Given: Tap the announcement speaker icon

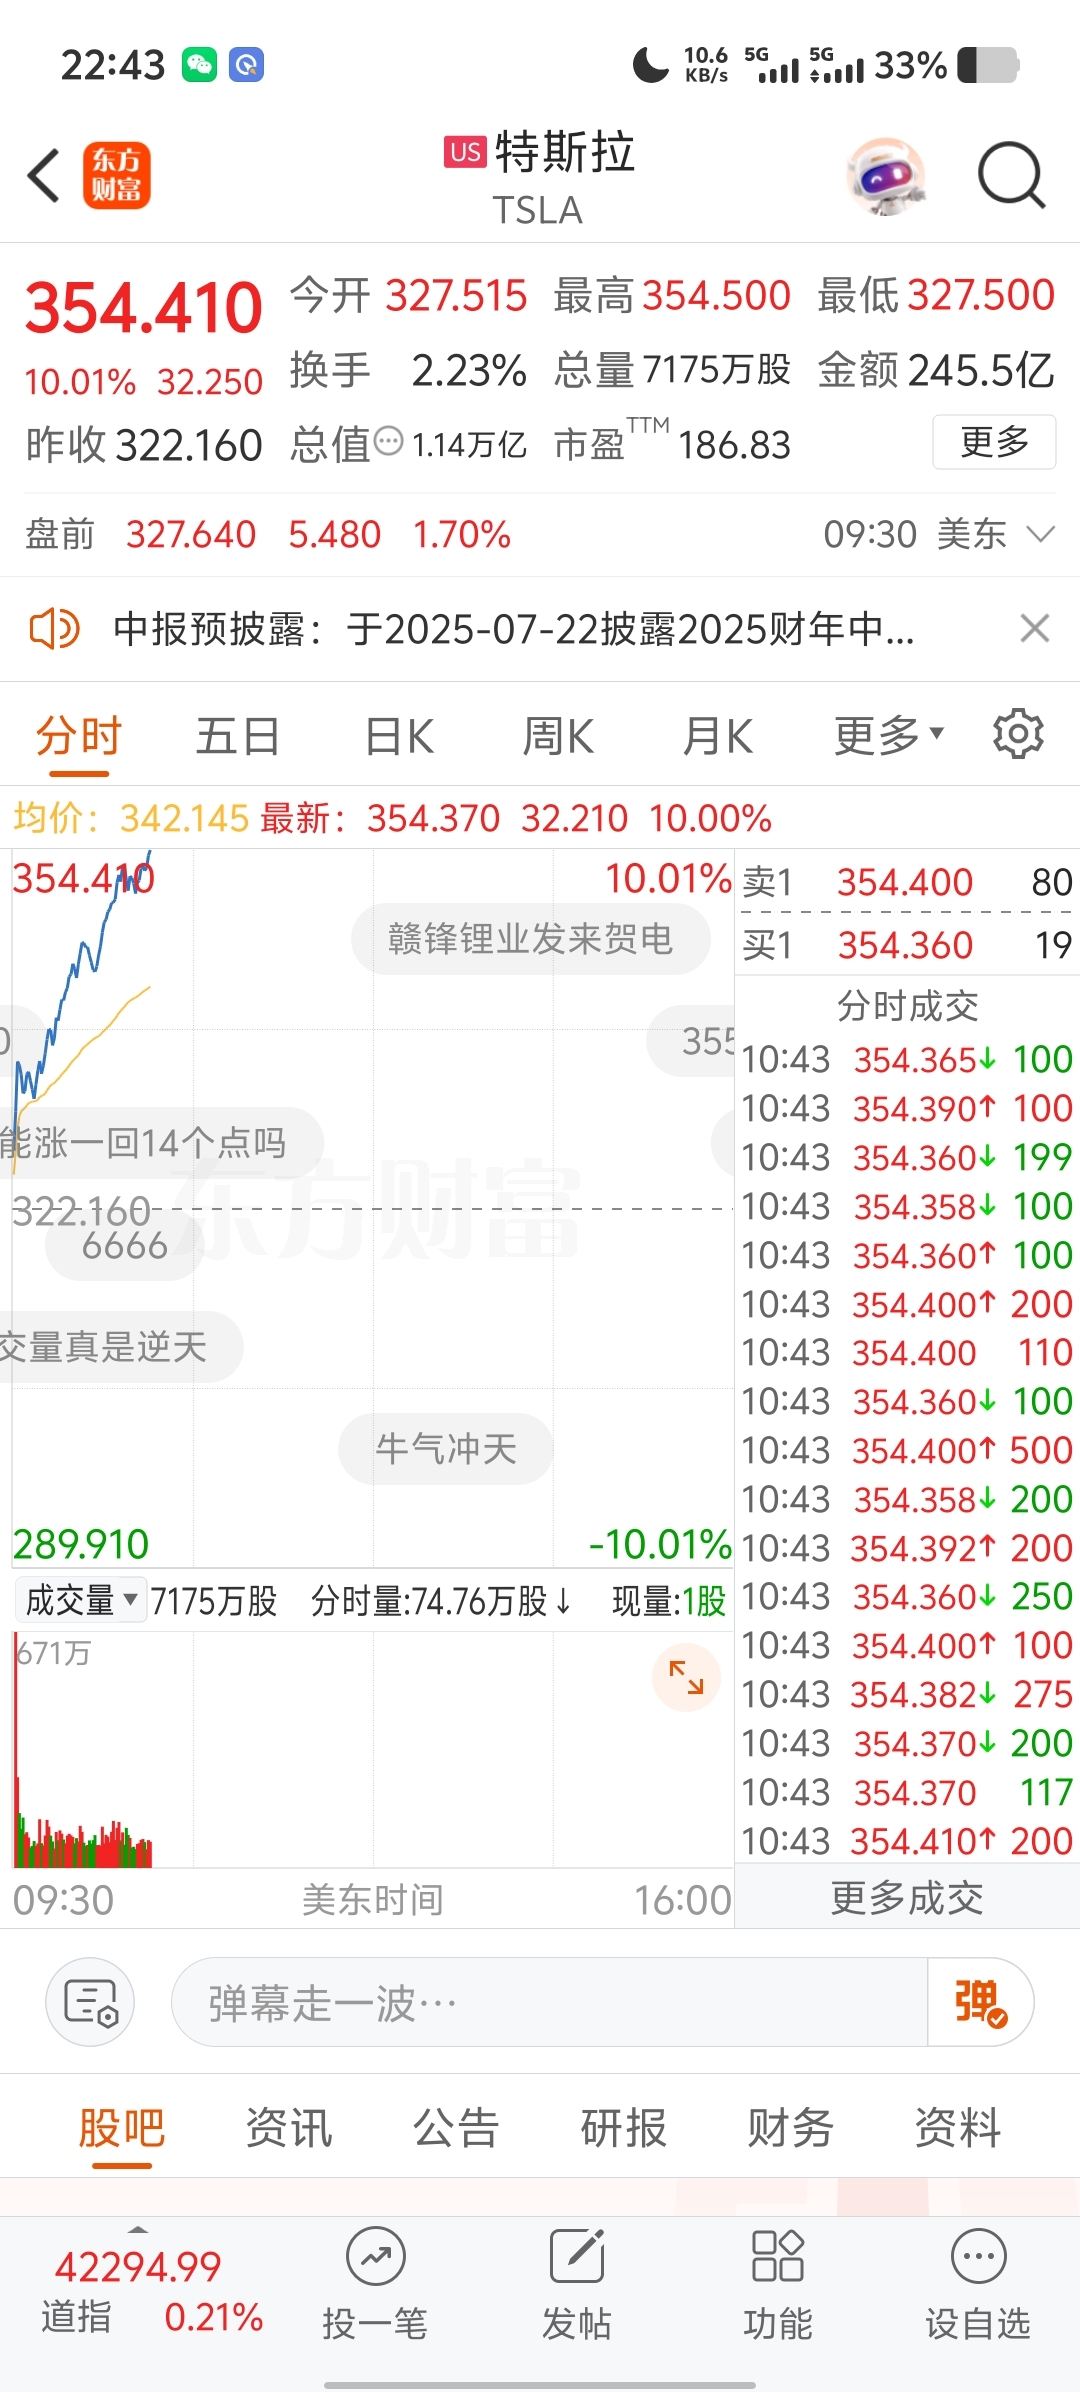Looking at the screenshot, I should [x=54, y=629].
